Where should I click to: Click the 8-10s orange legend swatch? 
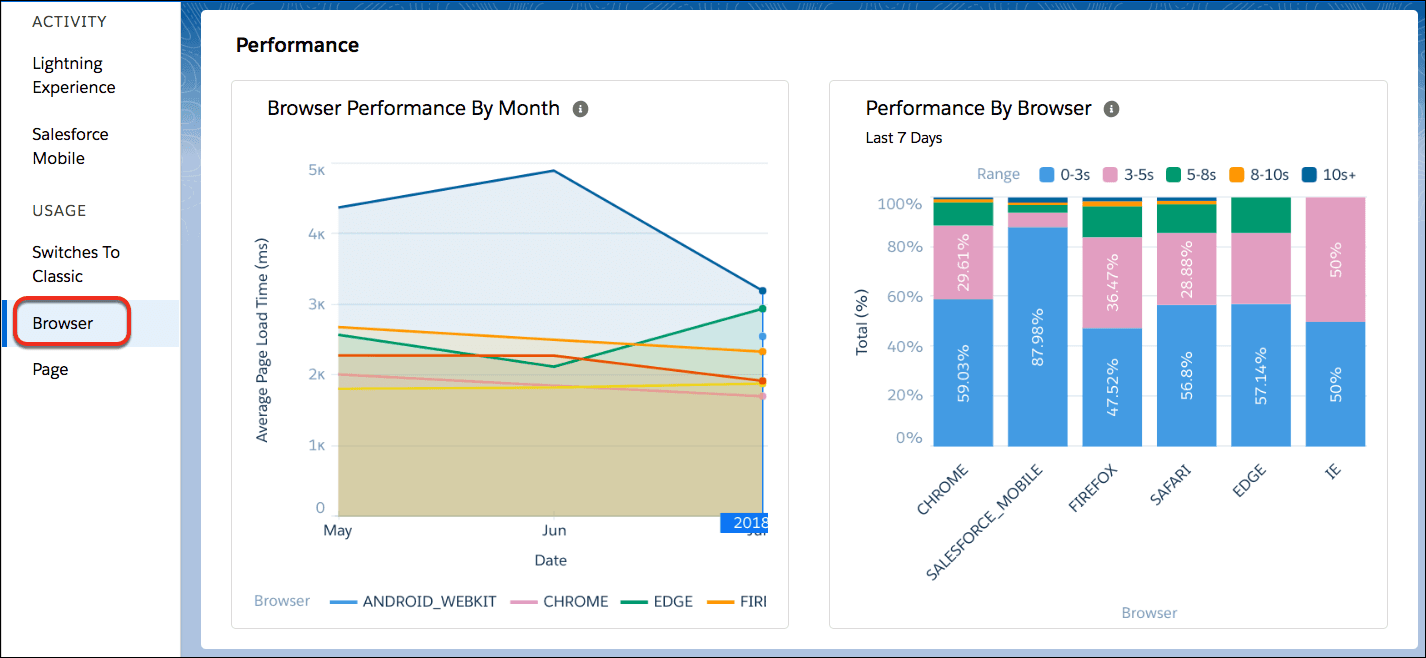pyautogui.click(x=1236, y=175)
